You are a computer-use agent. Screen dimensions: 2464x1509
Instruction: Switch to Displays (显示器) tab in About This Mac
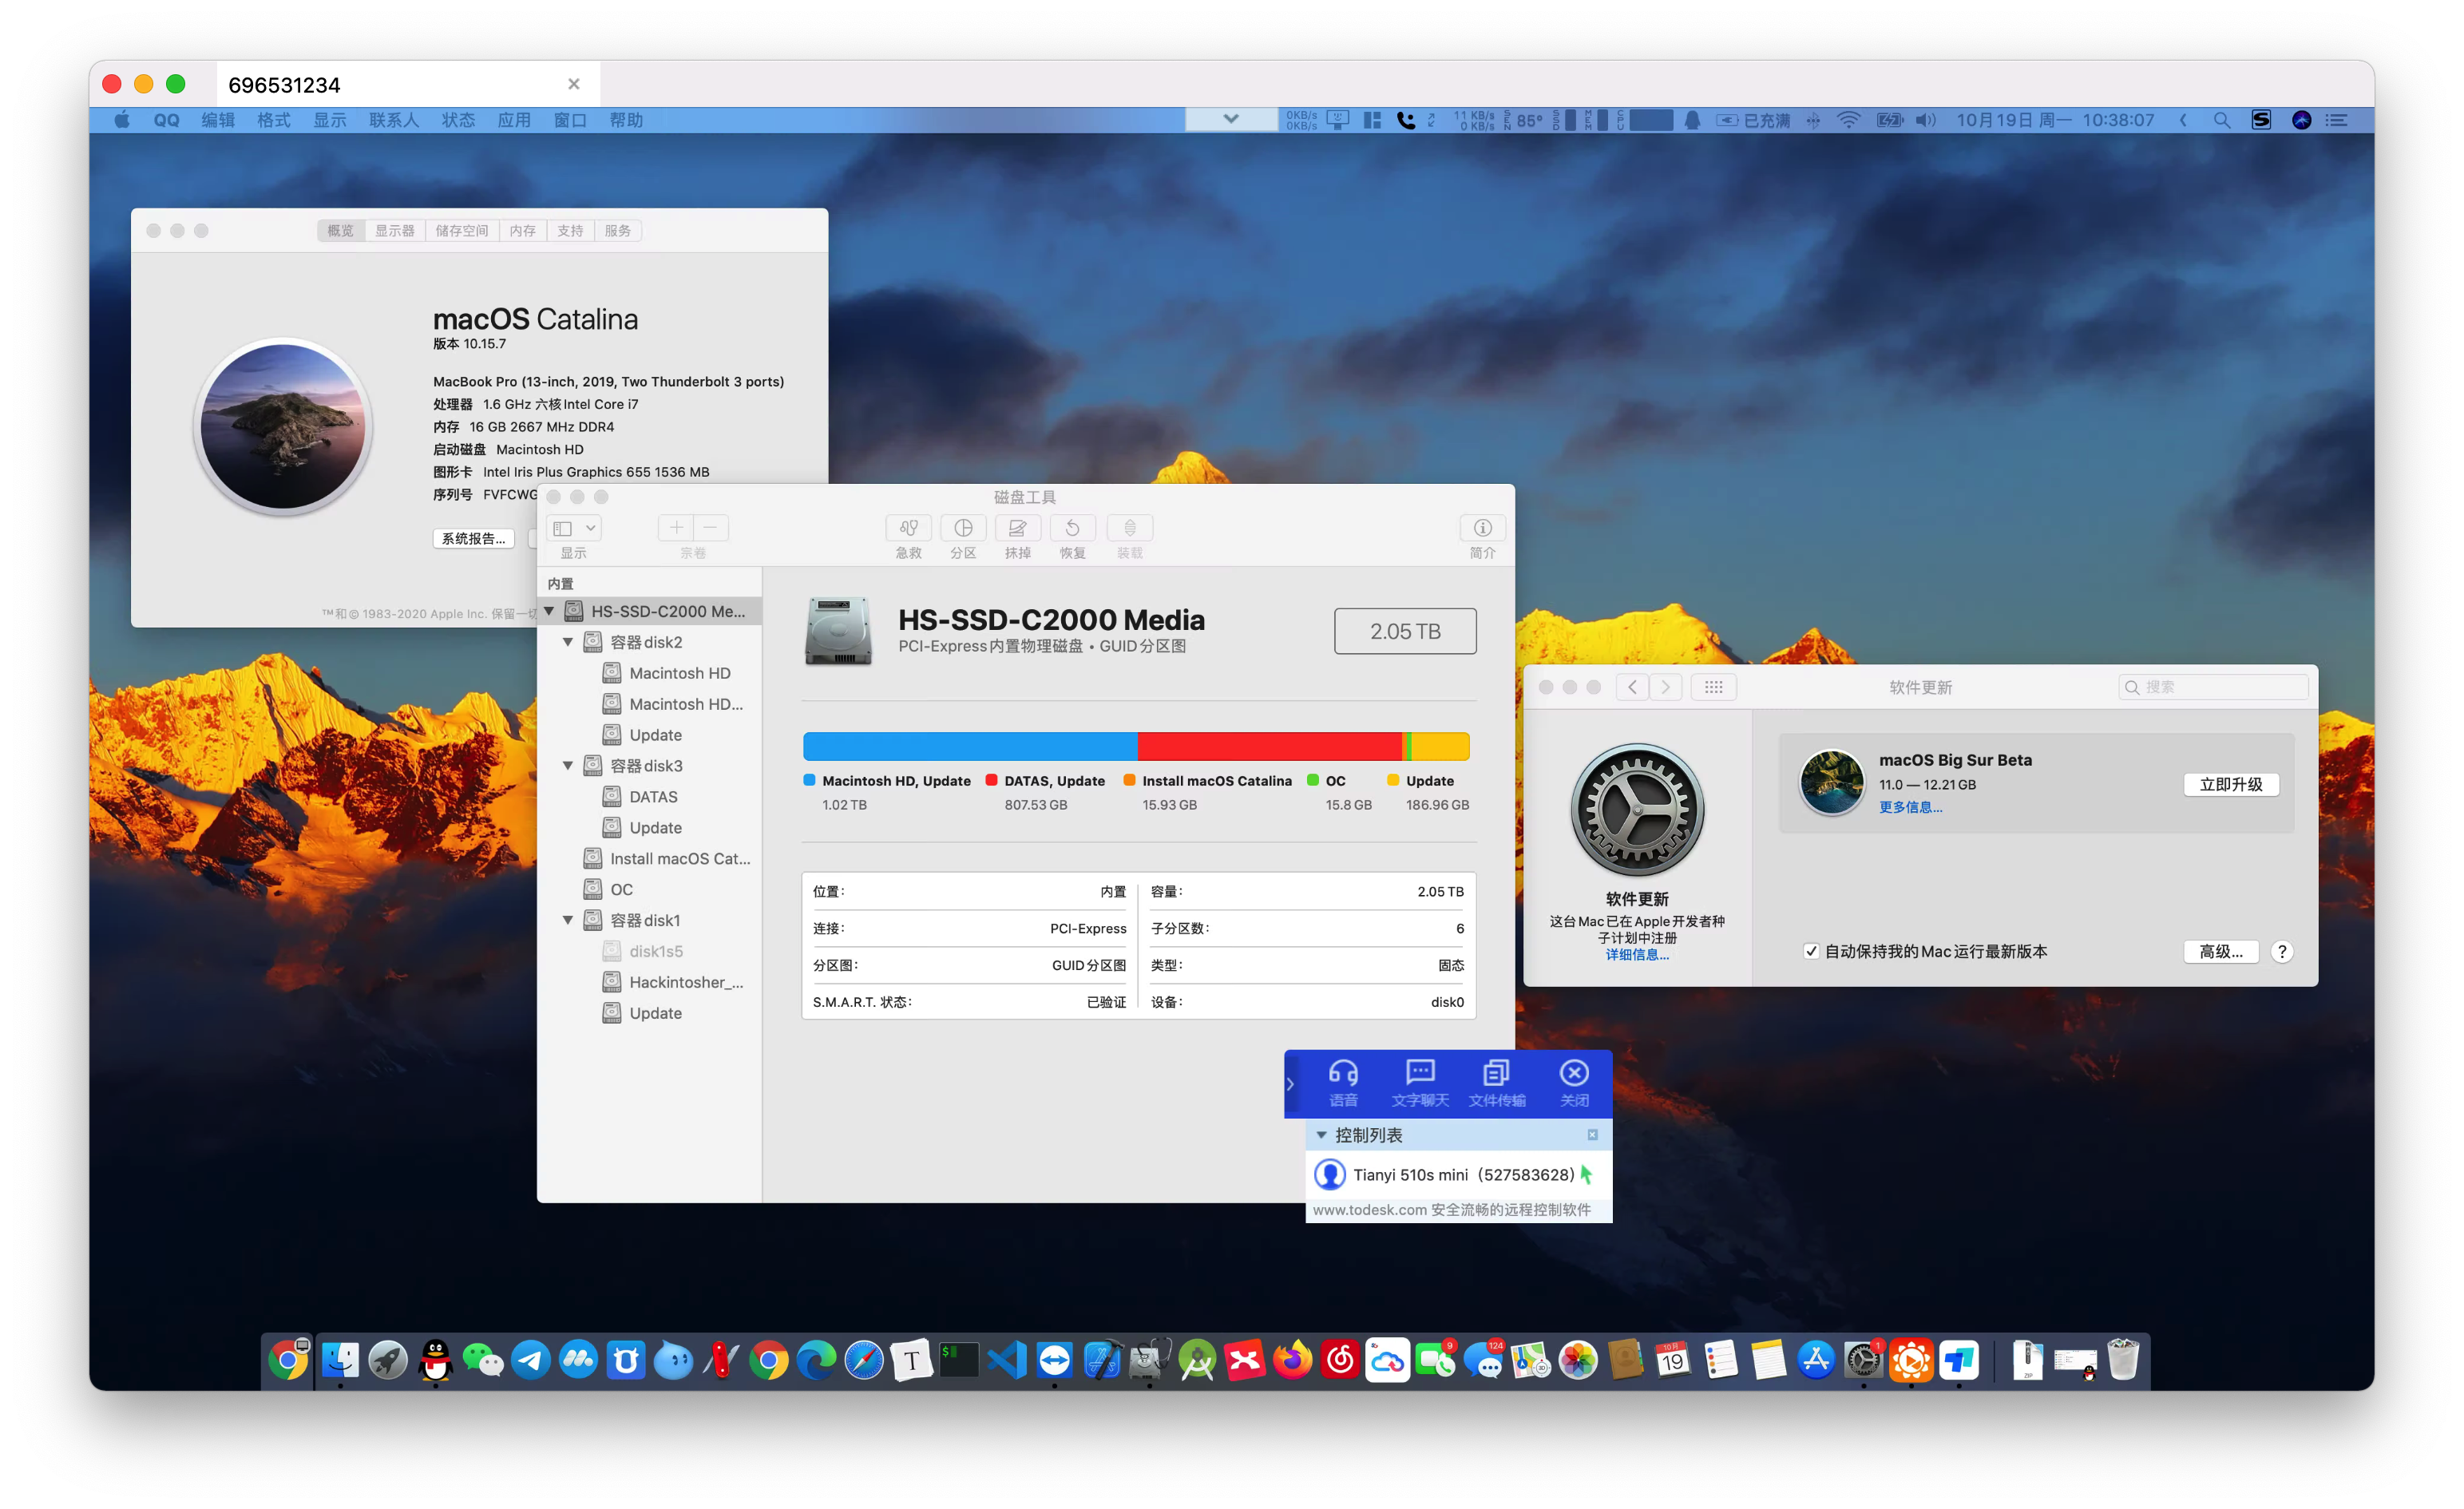pyautogui.click(x=395, y=231)
